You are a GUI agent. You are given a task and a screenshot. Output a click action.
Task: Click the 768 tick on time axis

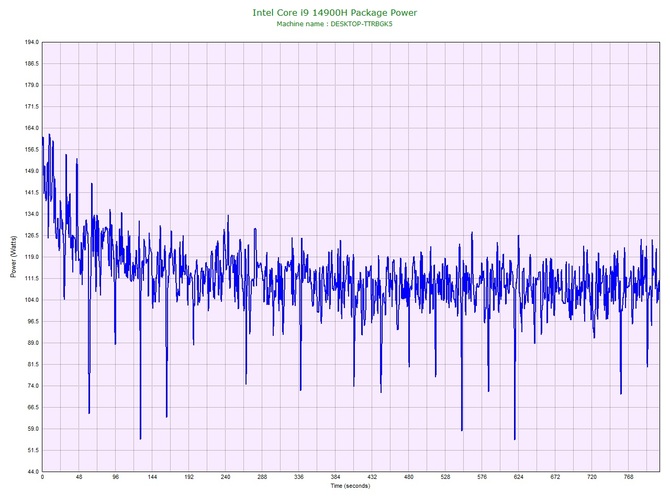[629, 477]
